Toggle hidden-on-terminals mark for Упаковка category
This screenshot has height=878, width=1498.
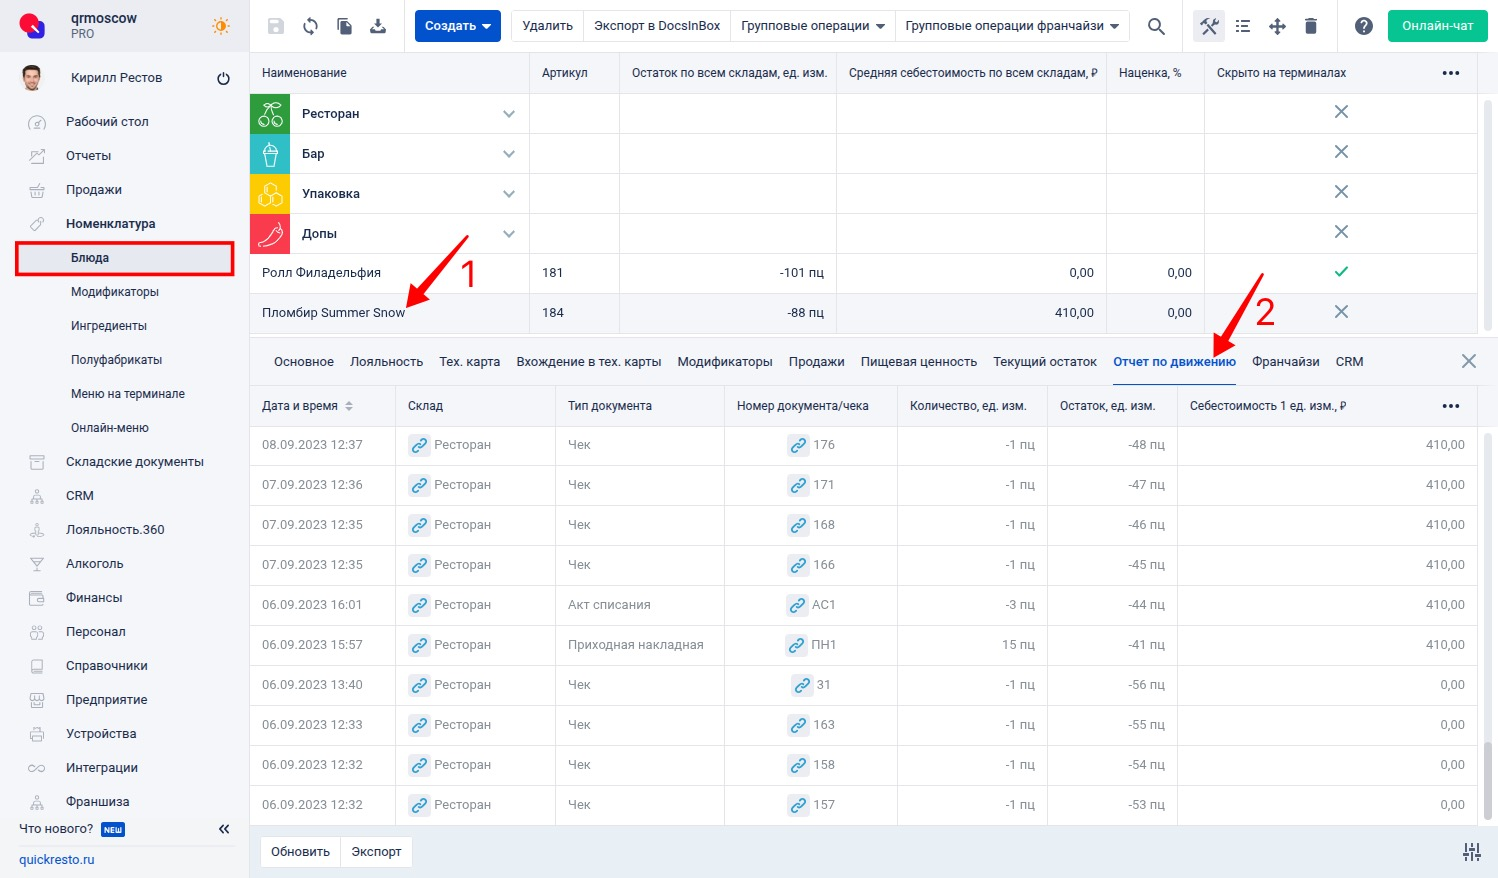1341,192
